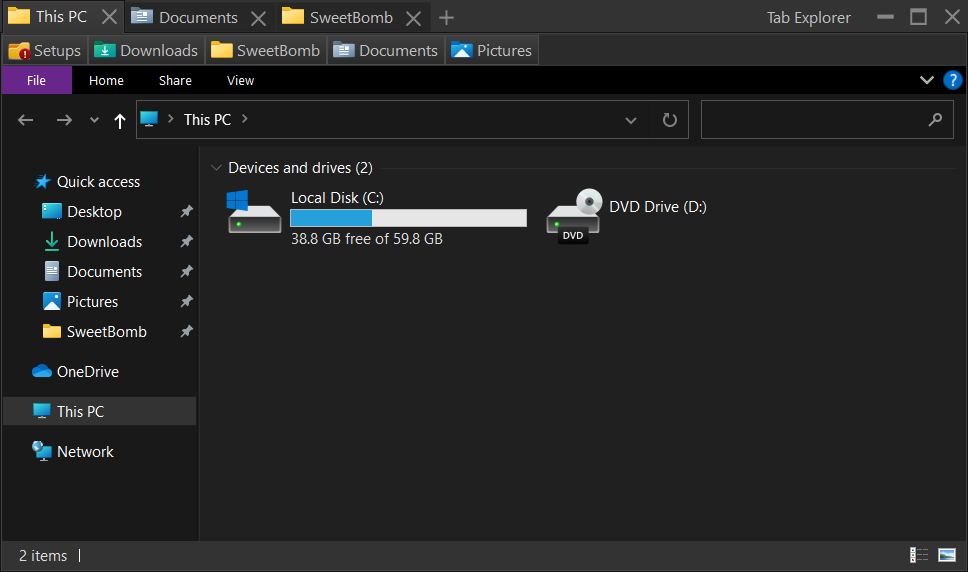Open the Setups bookmark
Image resolution: width=968 pixels, height=572 pixels.
pyautogui.click(x=45, y=50)
